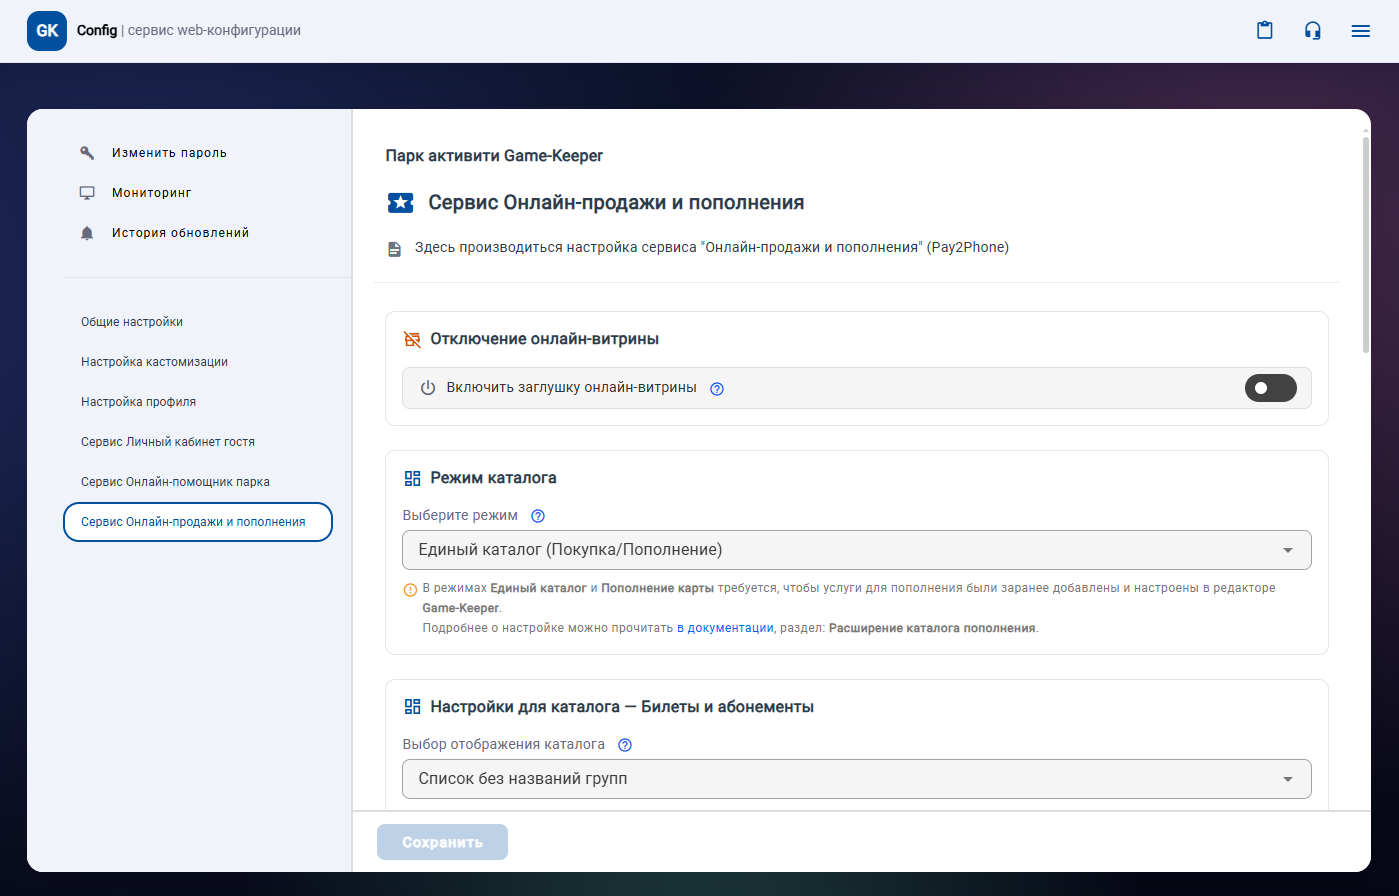Click help icon beside "Выберите режим"

[538, 516]
